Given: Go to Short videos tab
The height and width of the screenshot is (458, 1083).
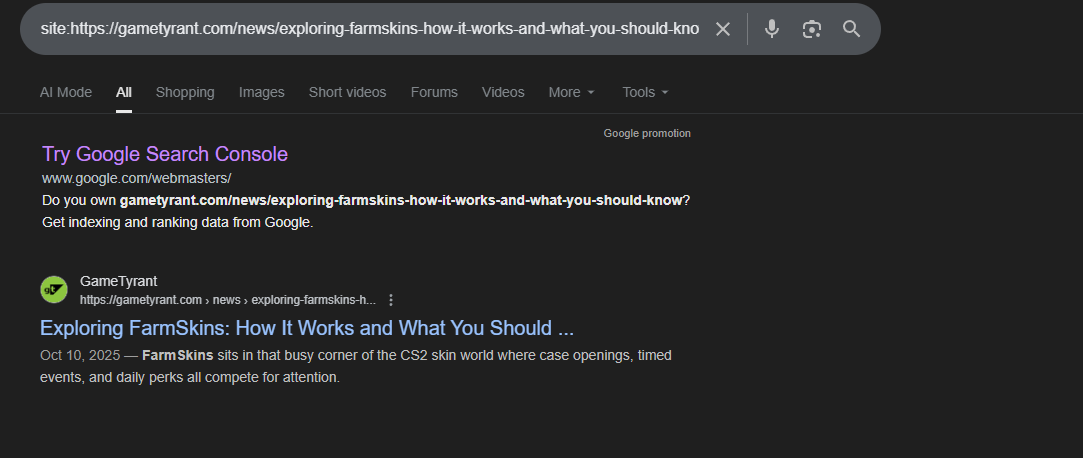Looking at the screenshot, I should pyautogui.click(x=347, y=92).
